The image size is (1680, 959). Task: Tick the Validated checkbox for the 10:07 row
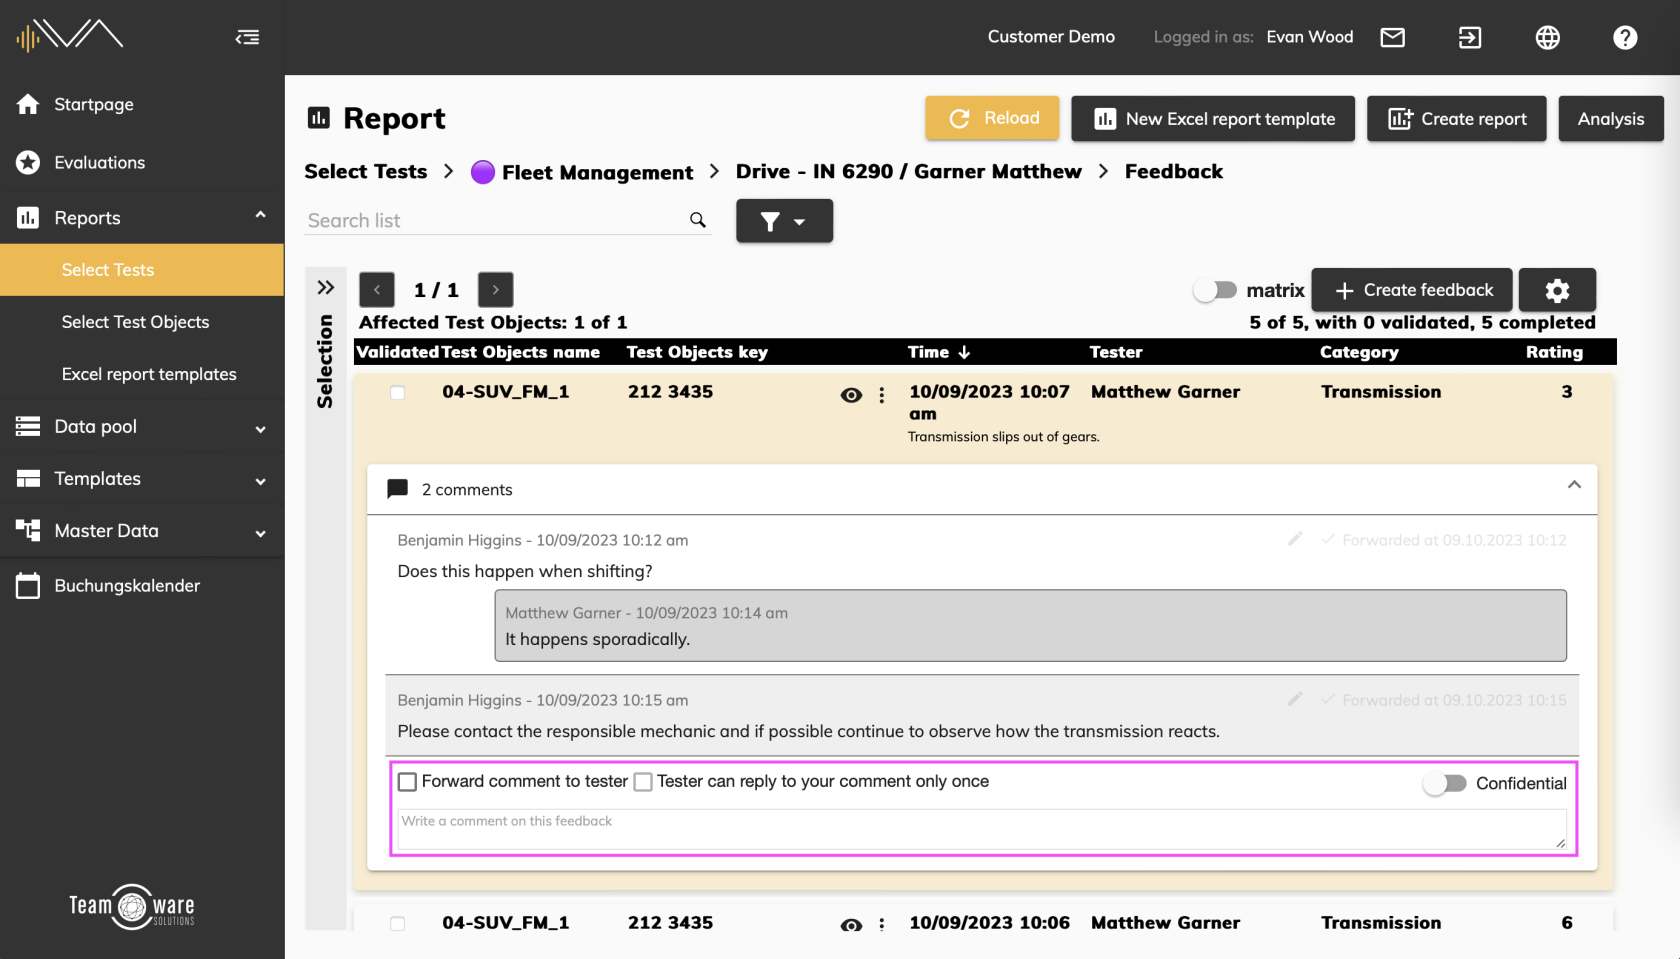397,393
